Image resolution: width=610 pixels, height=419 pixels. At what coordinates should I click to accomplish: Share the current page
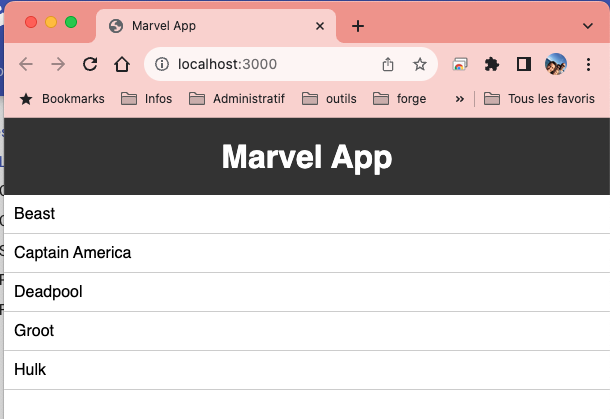(387, 64)
